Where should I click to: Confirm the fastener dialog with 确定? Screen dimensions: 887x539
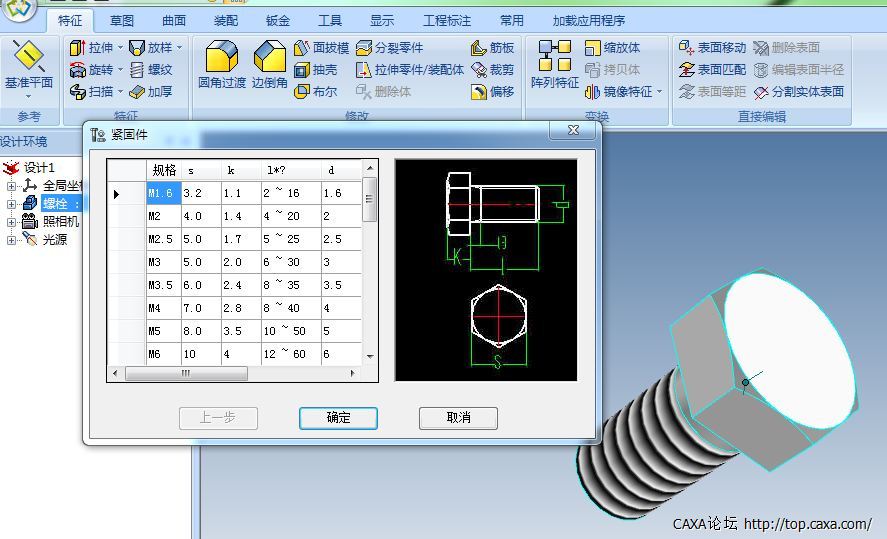pos(338,418)
